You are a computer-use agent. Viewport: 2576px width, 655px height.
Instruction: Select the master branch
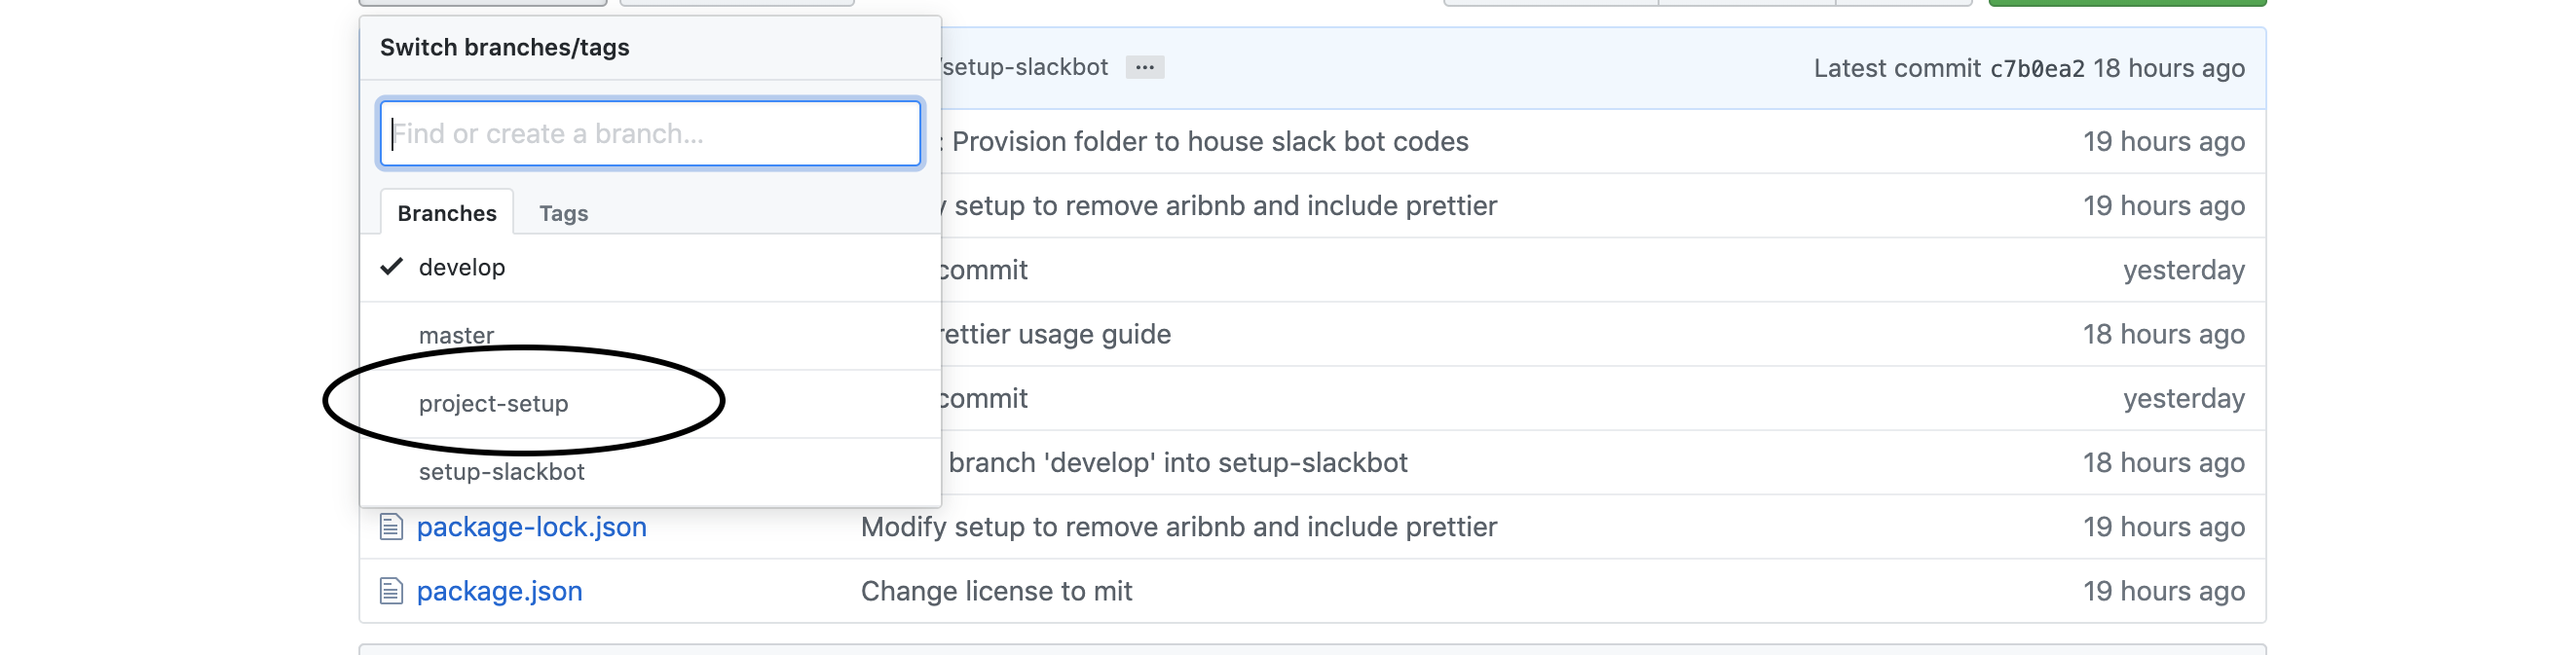coord(456,335)
